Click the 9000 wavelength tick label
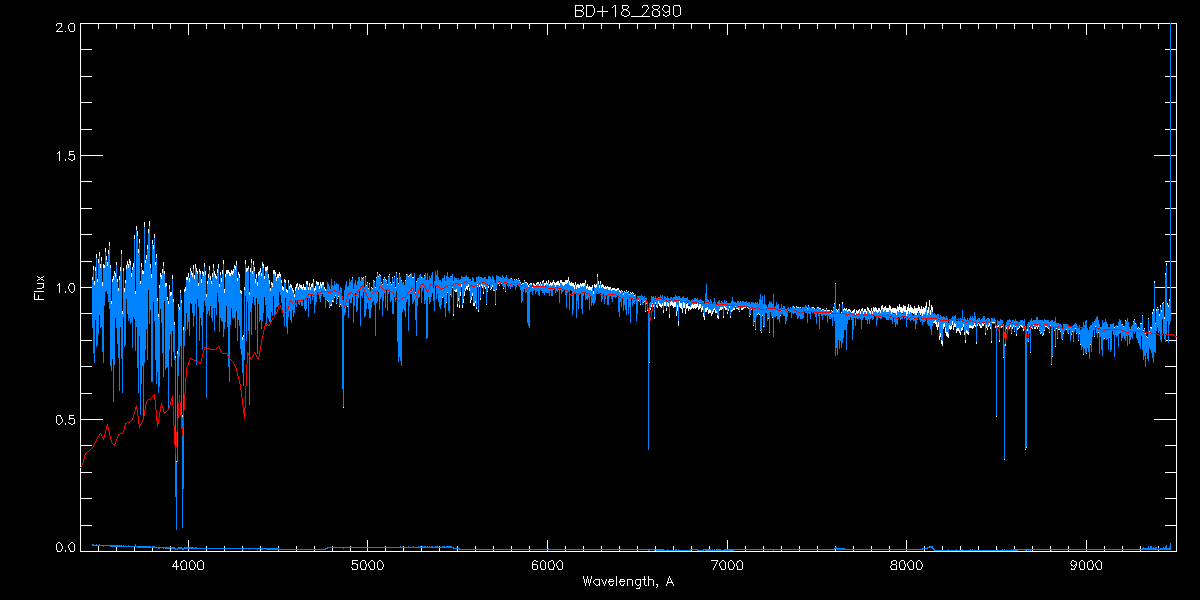 click(x=1086, y=564)
